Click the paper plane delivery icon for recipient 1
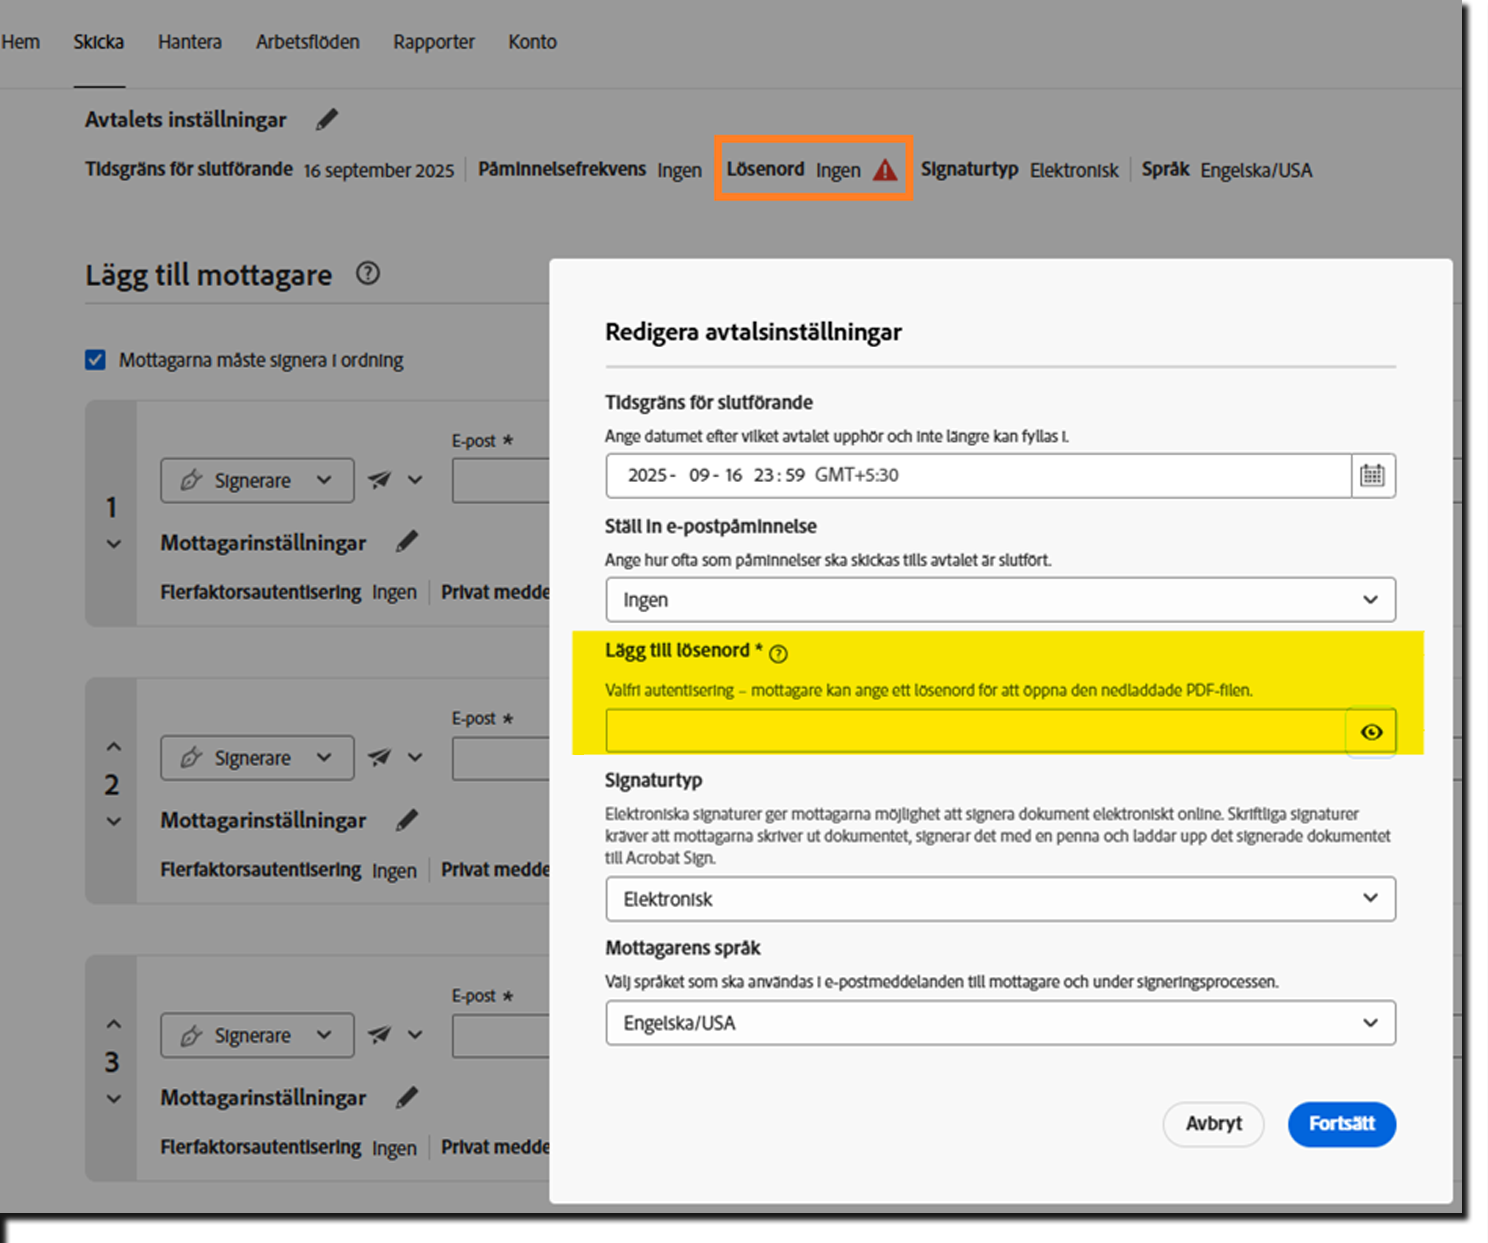The height and width of the screenshot is (1243, 1488). click(377, 480)
